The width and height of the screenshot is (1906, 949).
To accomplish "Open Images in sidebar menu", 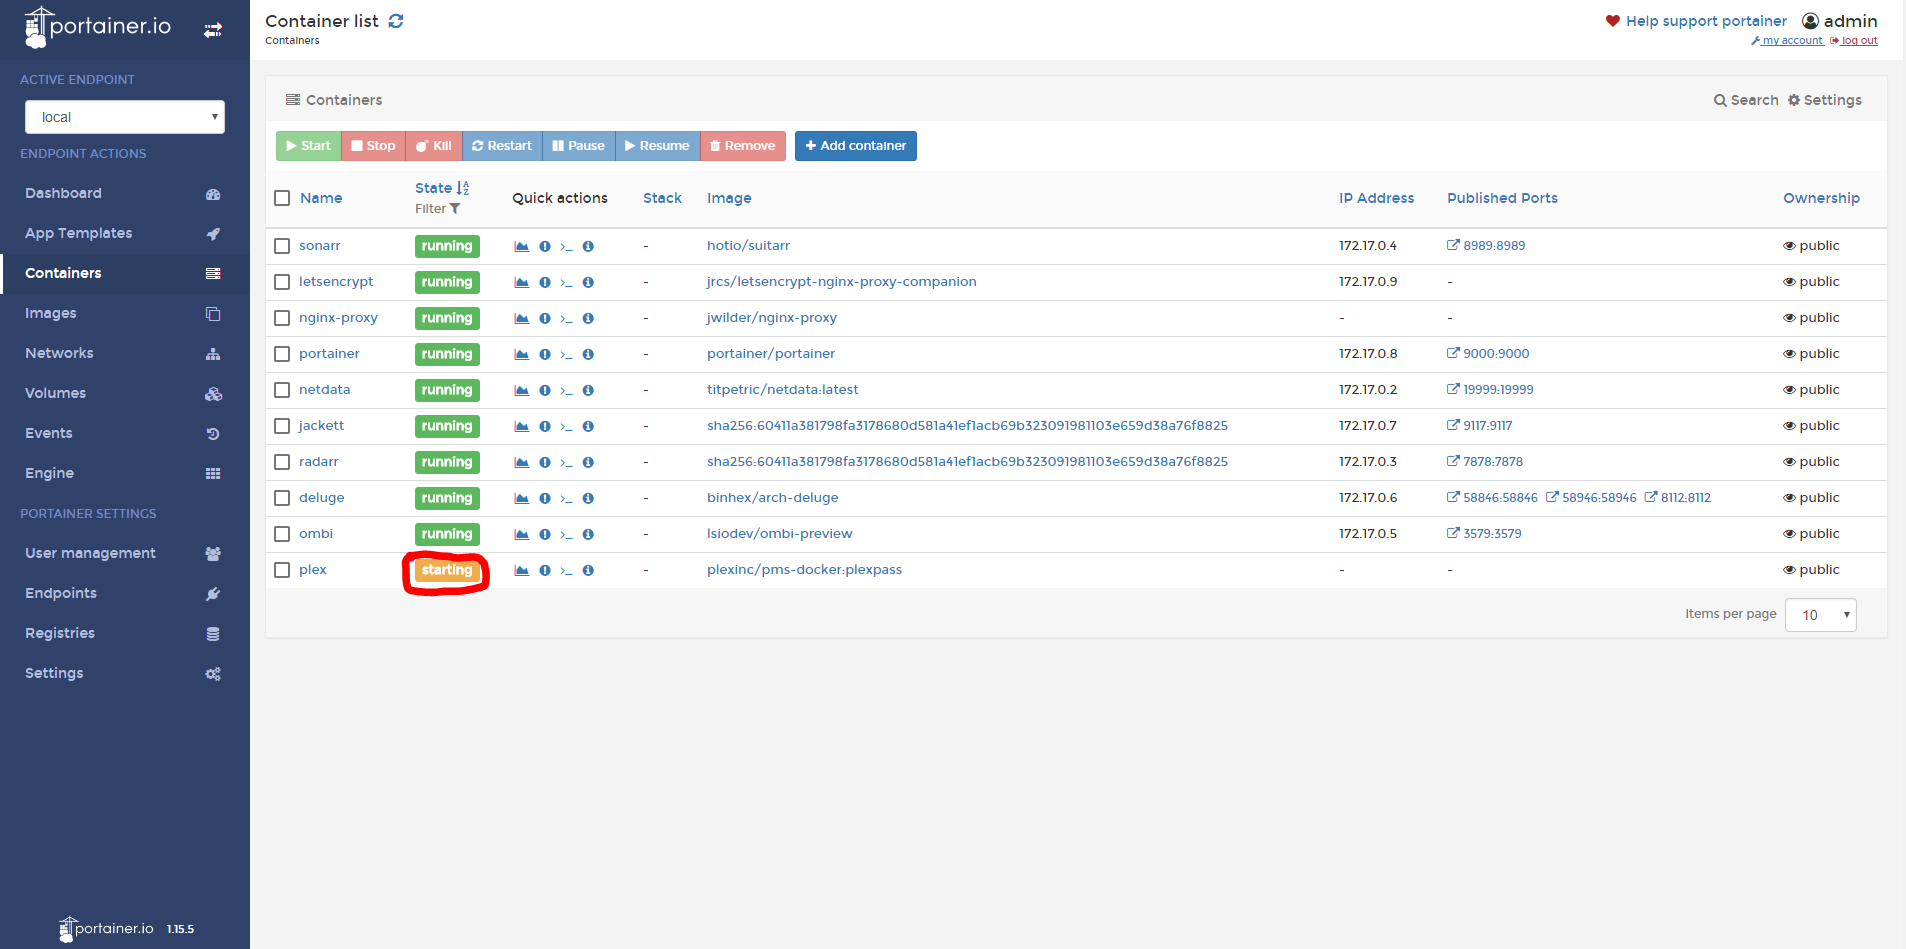I will tap(125, 313).
